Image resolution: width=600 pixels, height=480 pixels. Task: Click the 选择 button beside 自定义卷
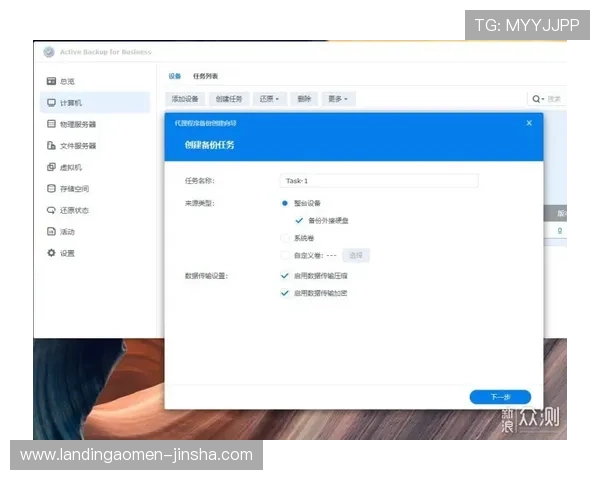coord(356,255)
